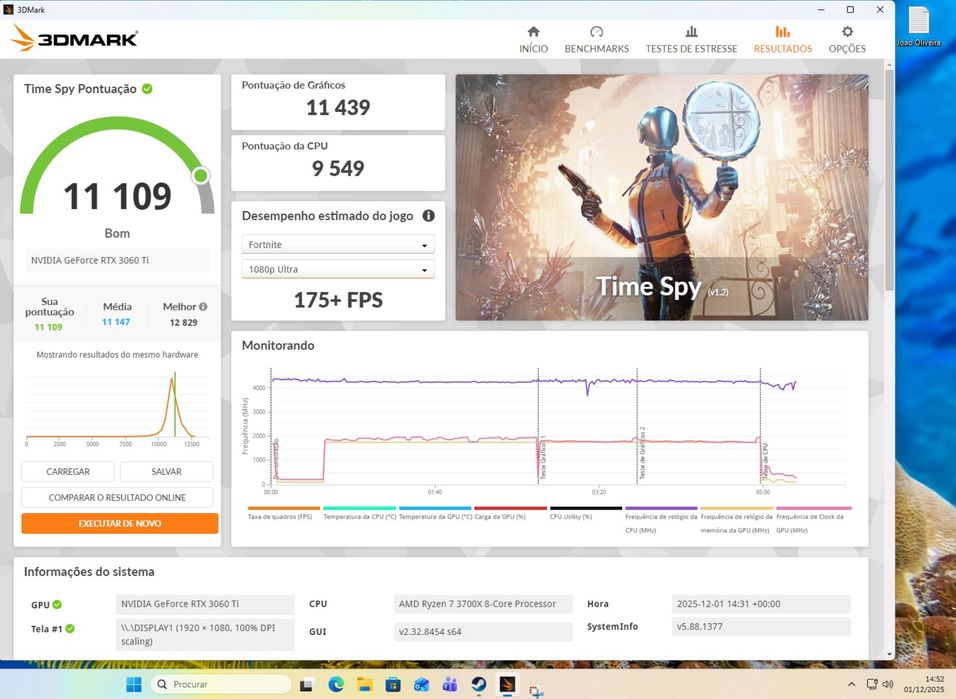The image size is (956, 699).
Task: Open Joao Oliveira desktop file
Action: [x=918, y=27]
